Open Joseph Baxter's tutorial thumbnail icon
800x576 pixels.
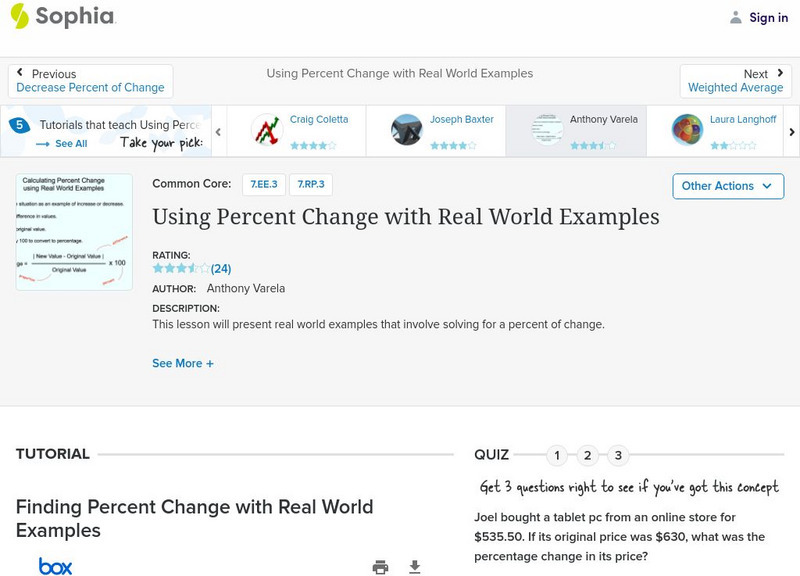pos(408,129)
